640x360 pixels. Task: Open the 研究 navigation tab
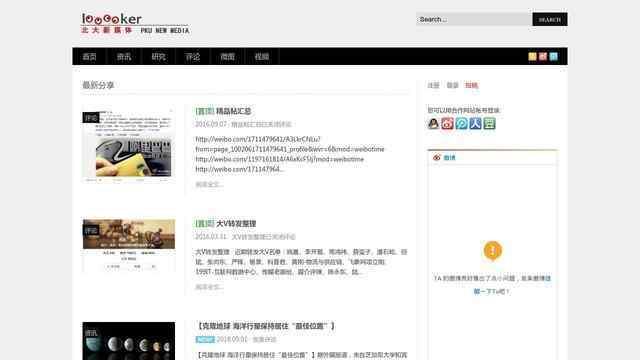point(158,57)
